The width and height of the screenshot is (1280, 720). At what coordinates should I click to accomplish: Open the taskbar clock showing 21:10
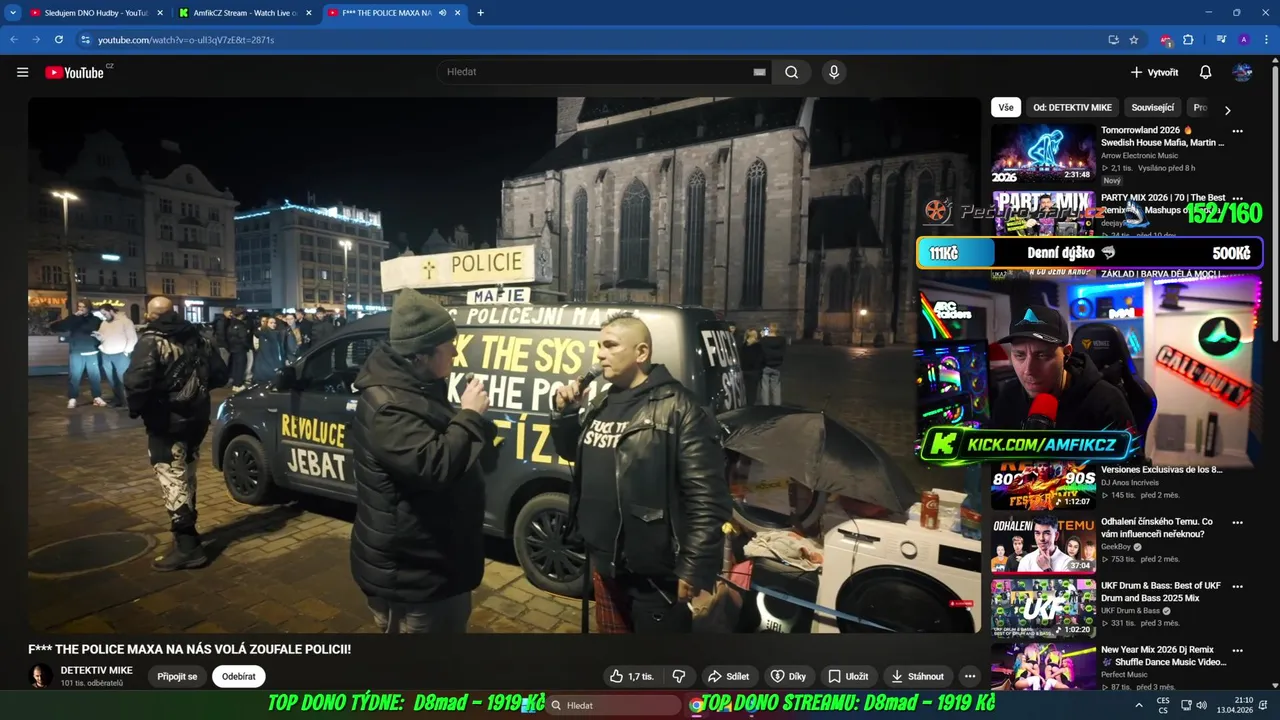pyautogui.click(x=1234, y=705)
